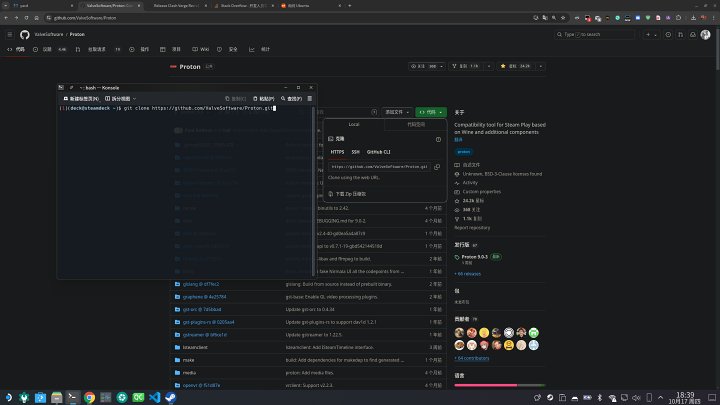
Task: Open the '+ 64 contributors' link
Action: tap(473, 357)
